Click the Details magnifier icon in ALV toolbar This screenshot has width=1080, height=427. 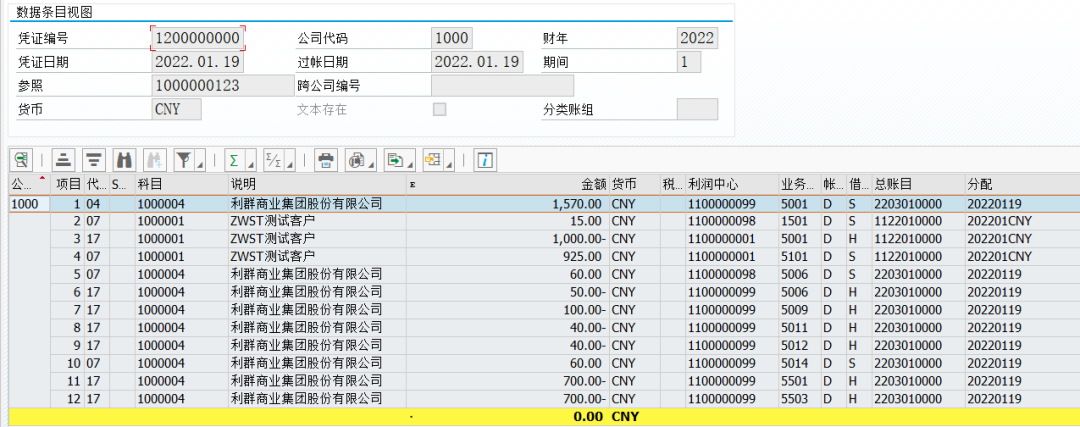21,160
